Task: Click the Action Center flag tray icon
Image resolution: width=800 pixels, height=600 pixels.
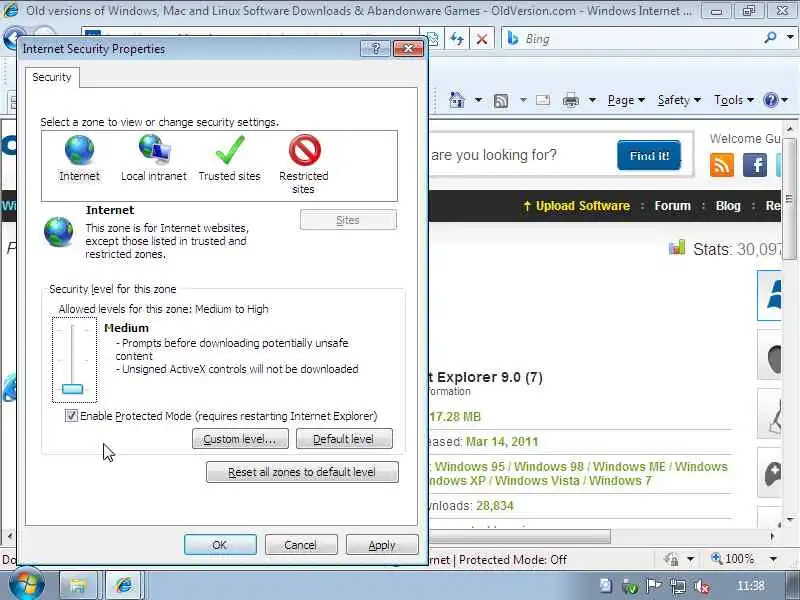Action: tap(653, 587)
